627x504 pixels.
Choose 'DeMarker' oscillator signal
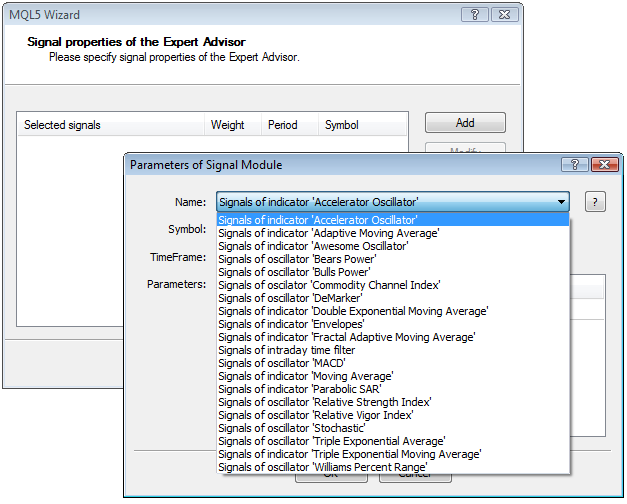pyautogui.click(x=393, y=298)
